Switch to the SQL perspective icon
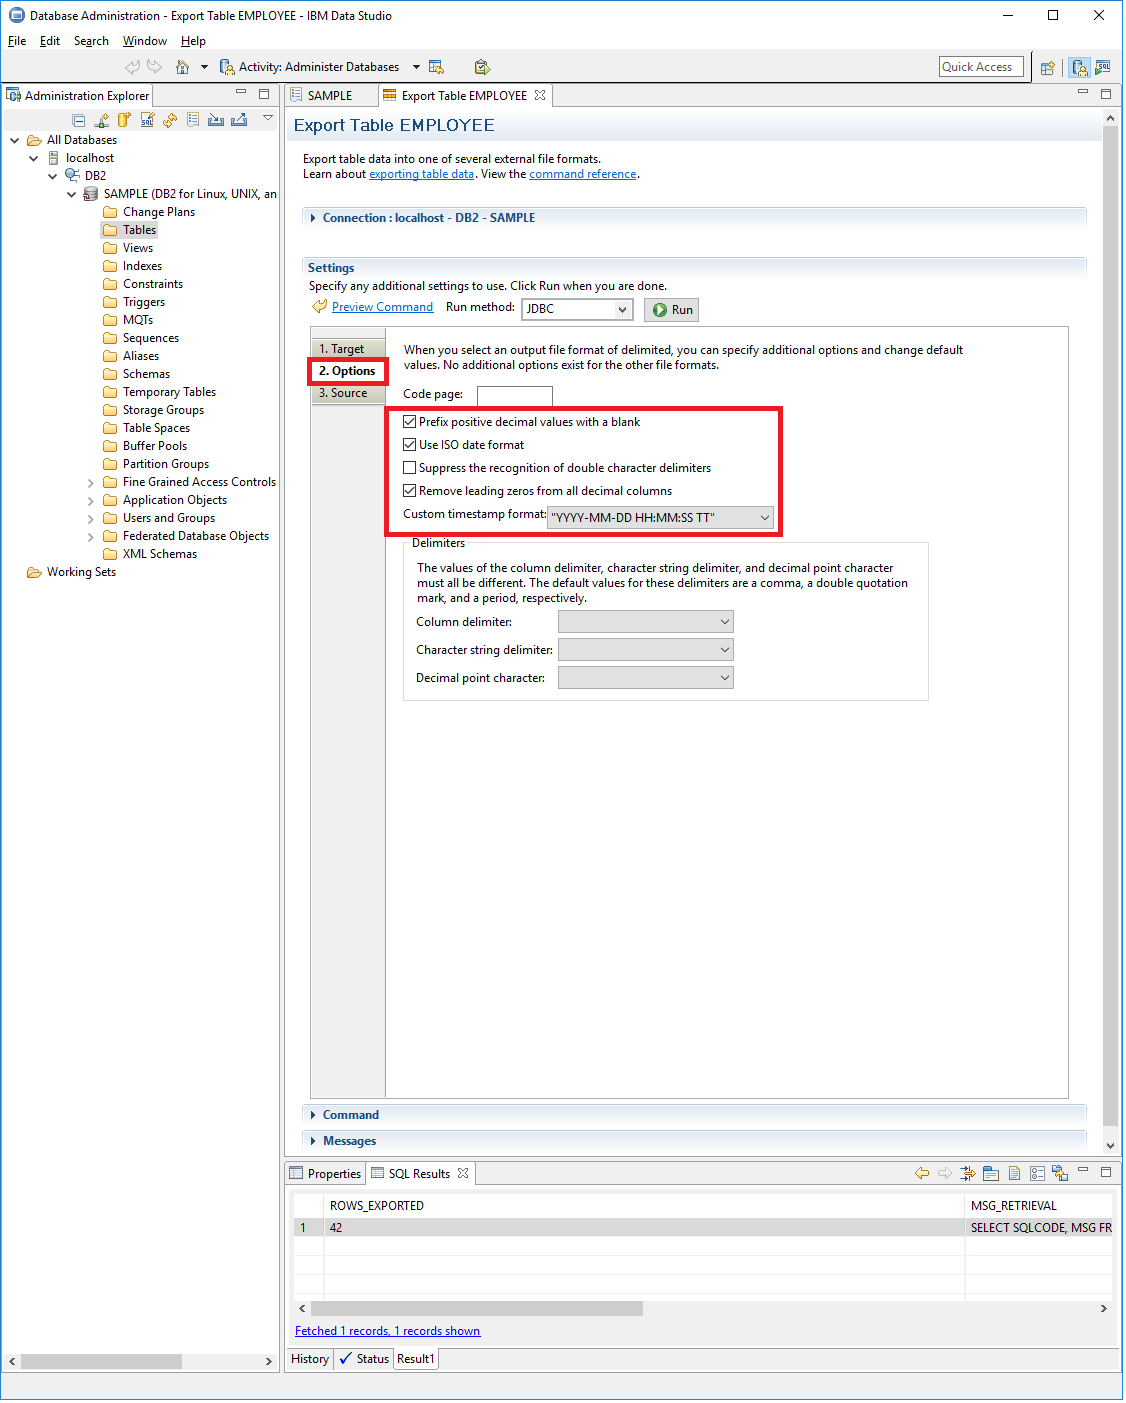1126x1403 pixels. pos(1102,68)
